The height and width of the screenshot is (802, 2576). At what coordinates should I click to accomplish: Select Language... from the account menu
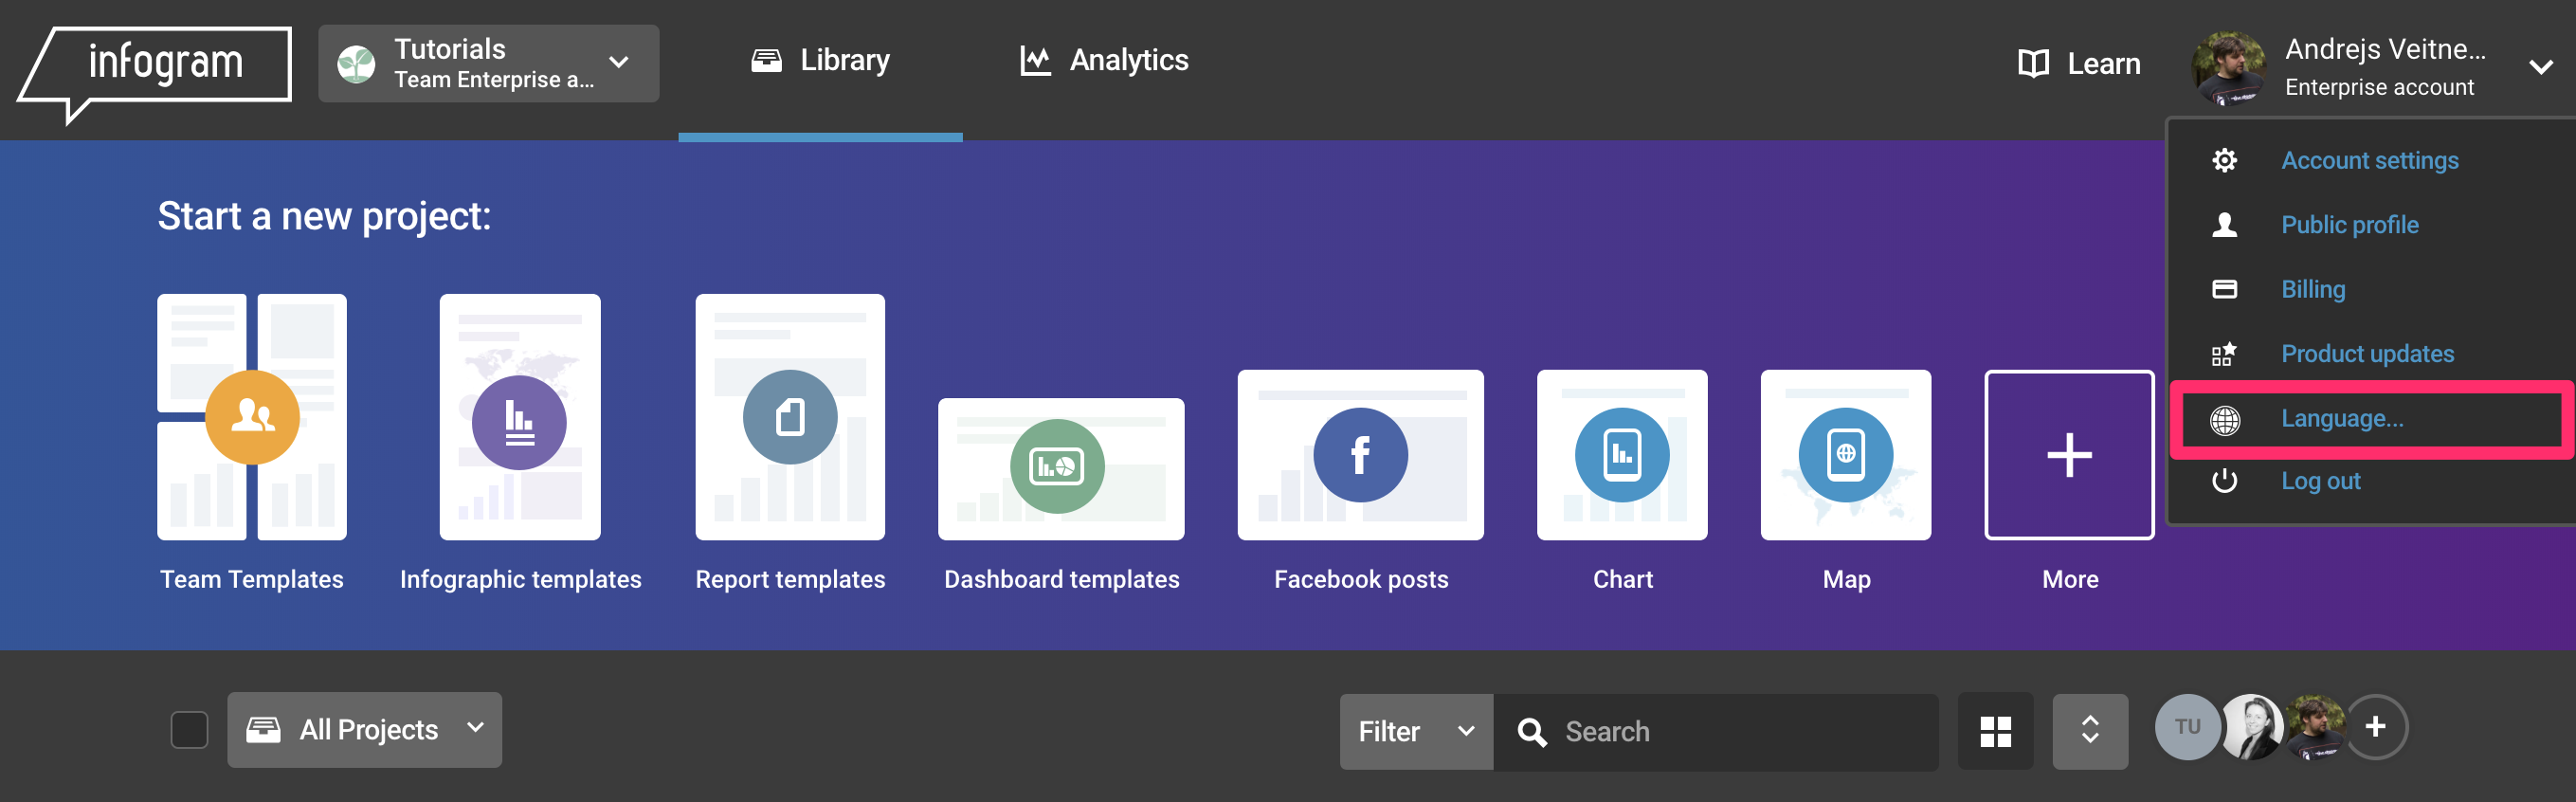[x=2342, y=418]
